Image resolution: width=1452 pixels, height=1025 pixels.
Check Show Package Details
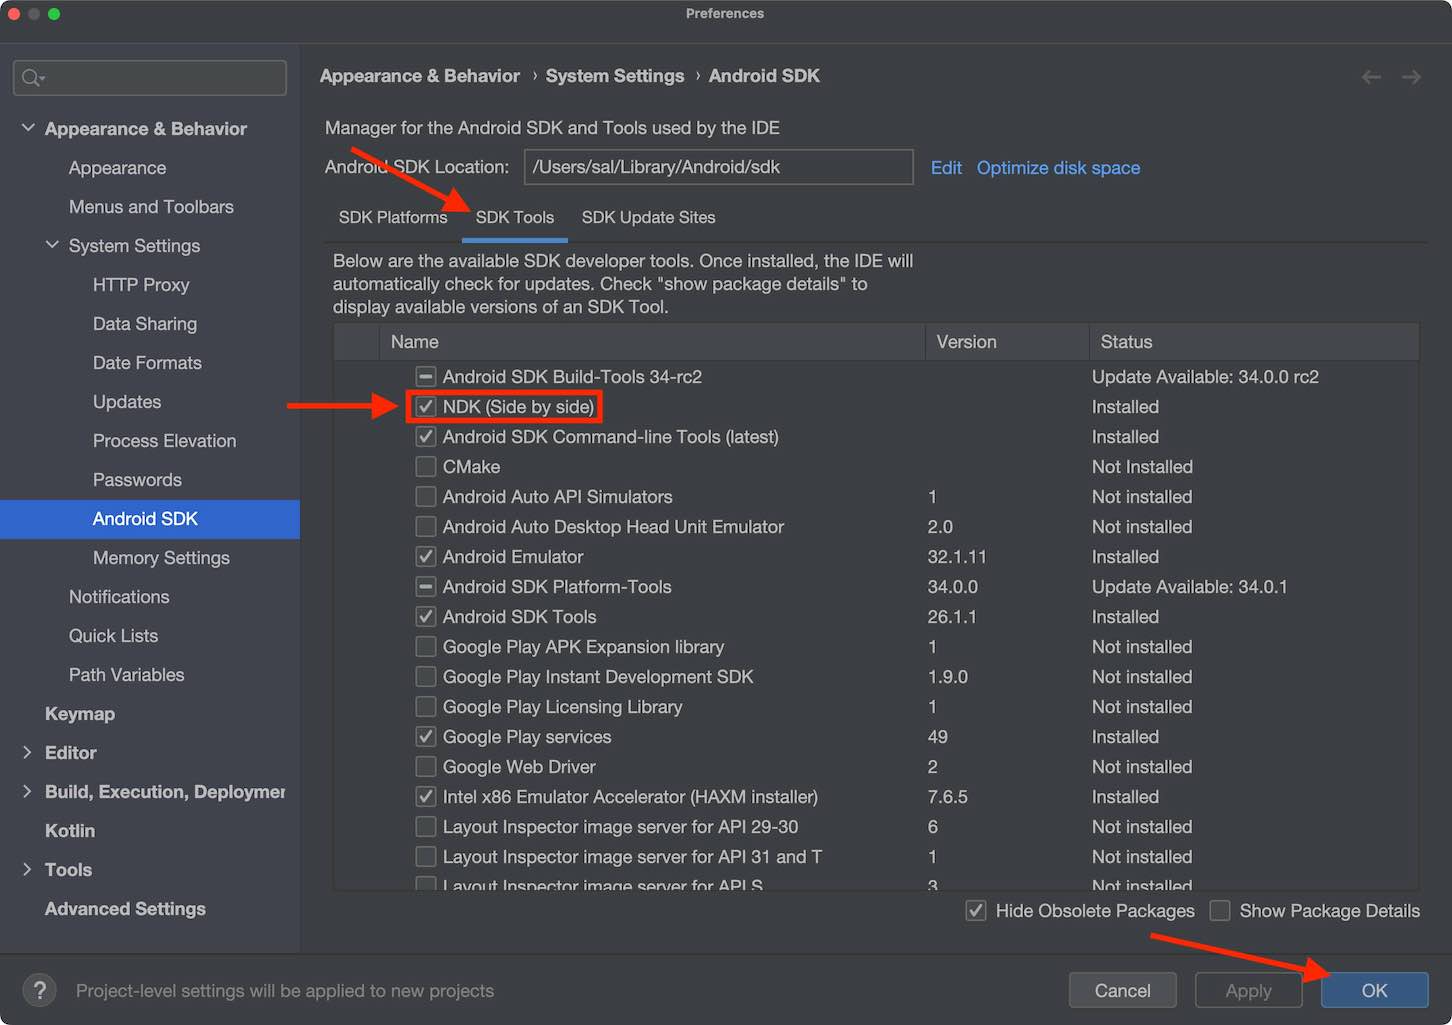[x=1220, y=911]
